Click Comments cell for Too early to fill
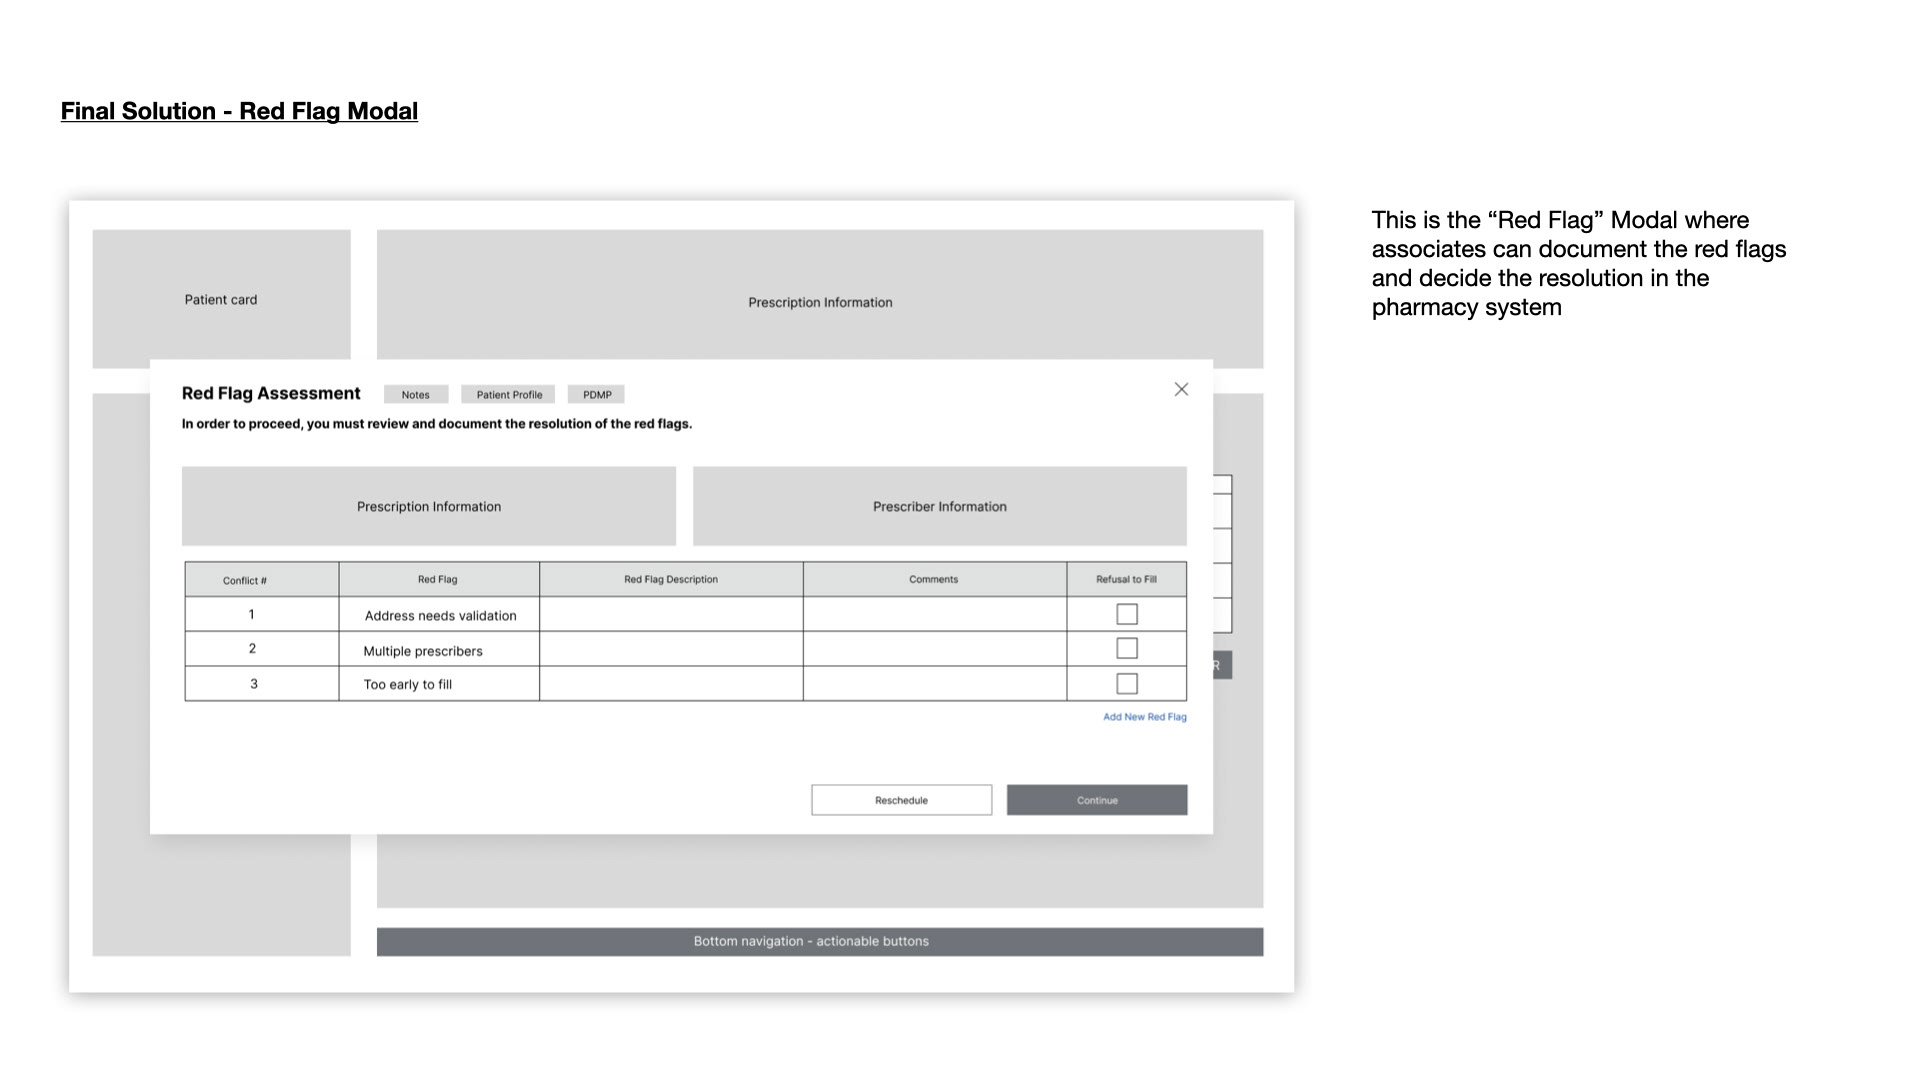1920x1080 pixels. (x=934, y=684)
